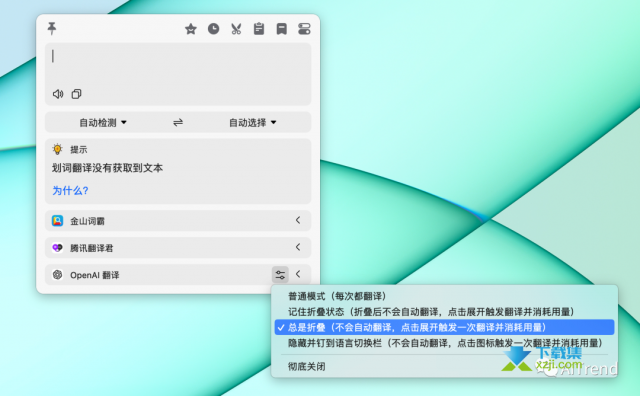This screenshot has width=640, height=396.
Task: Click the 划词翻译没有获取到文本 message
Action: 107,168
